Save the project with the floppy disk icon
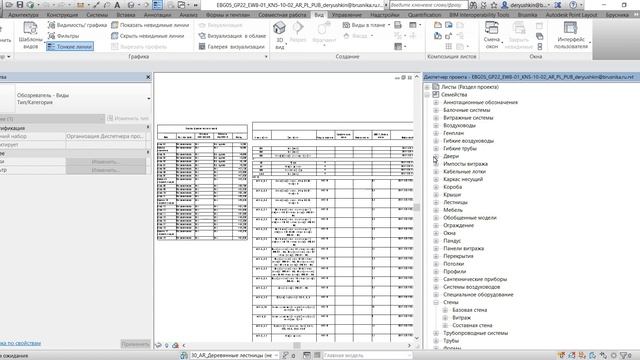Screen dimensions: 640x360 pyautogui.click(x=20, y=5)
